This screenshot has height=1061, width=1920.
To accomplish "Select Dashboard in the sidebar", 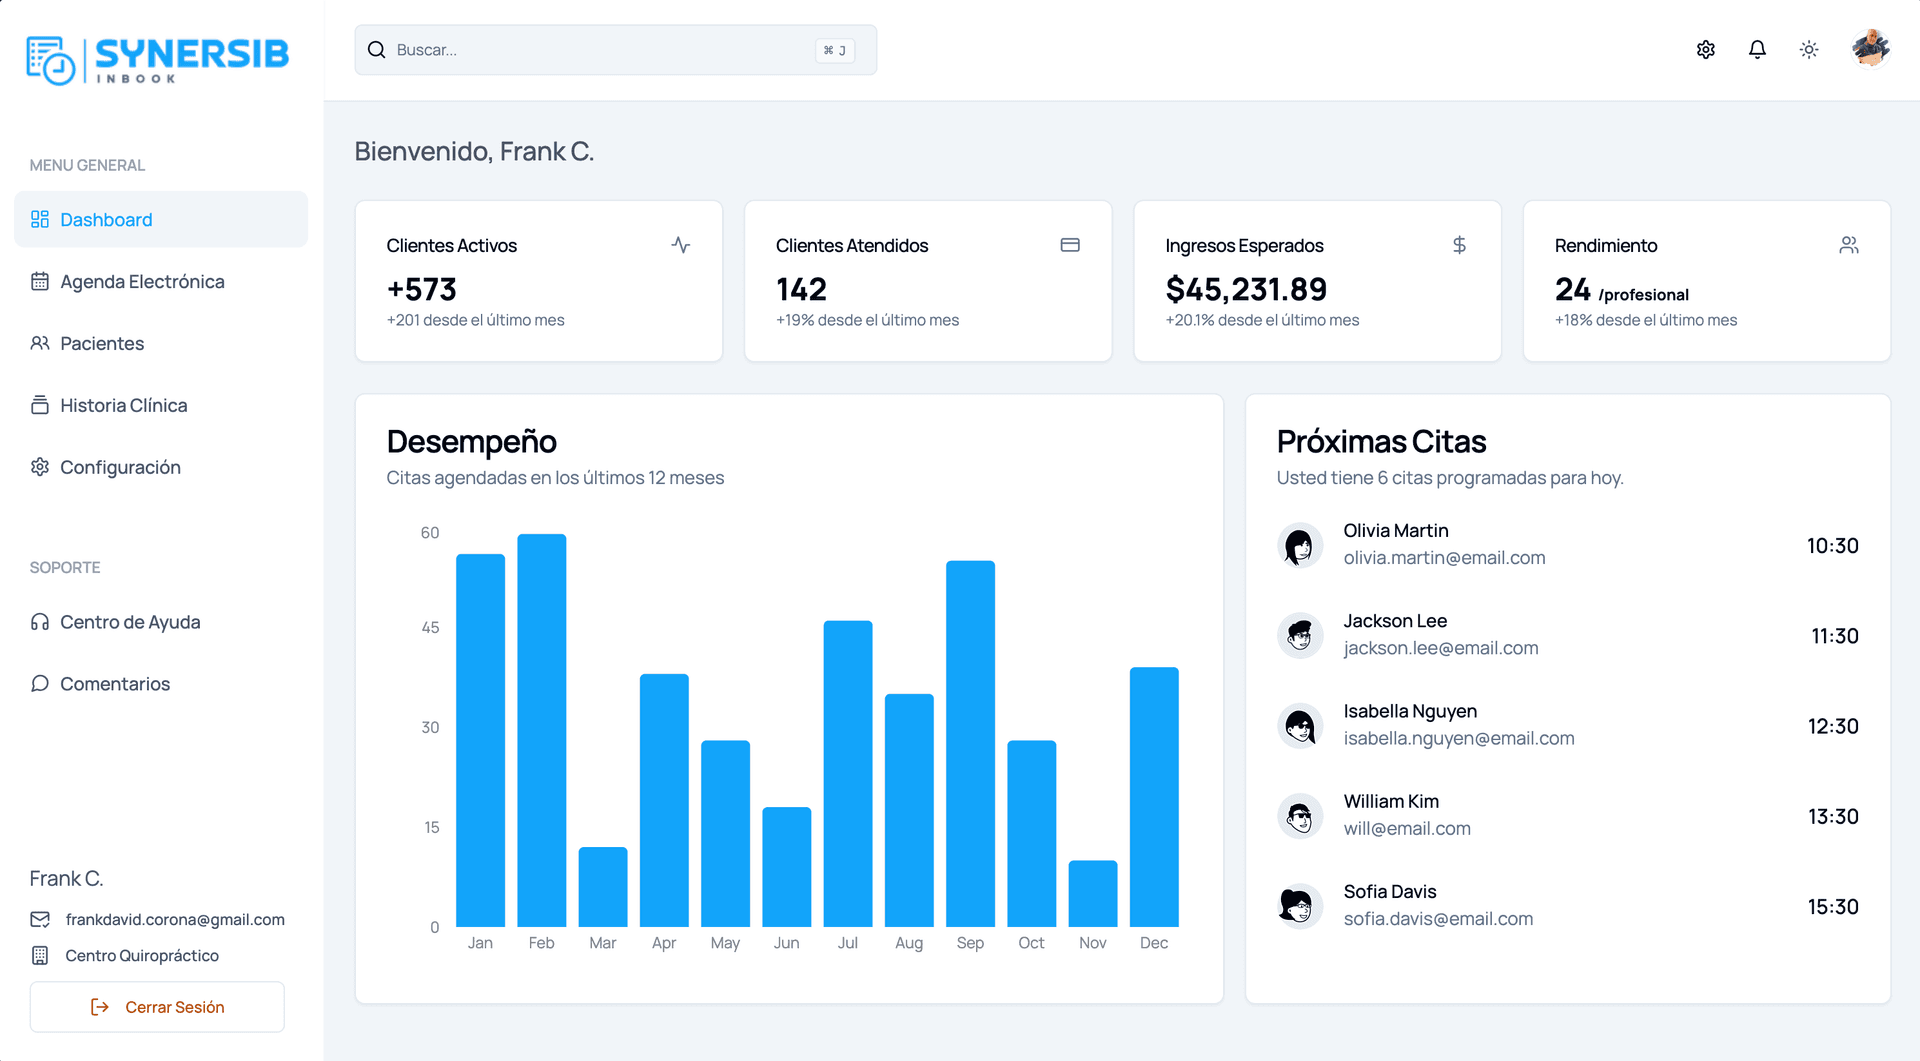I will click(x=161, y=219).
